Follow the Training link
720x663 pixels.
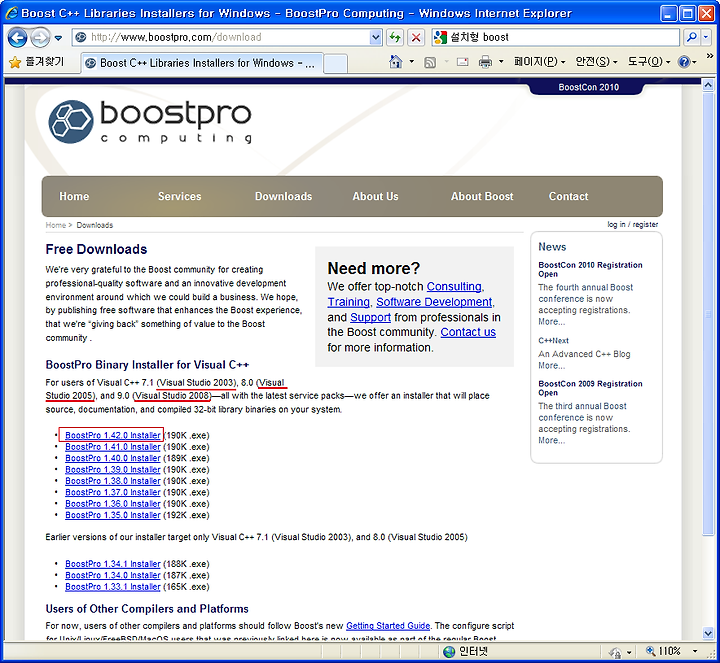348,302
